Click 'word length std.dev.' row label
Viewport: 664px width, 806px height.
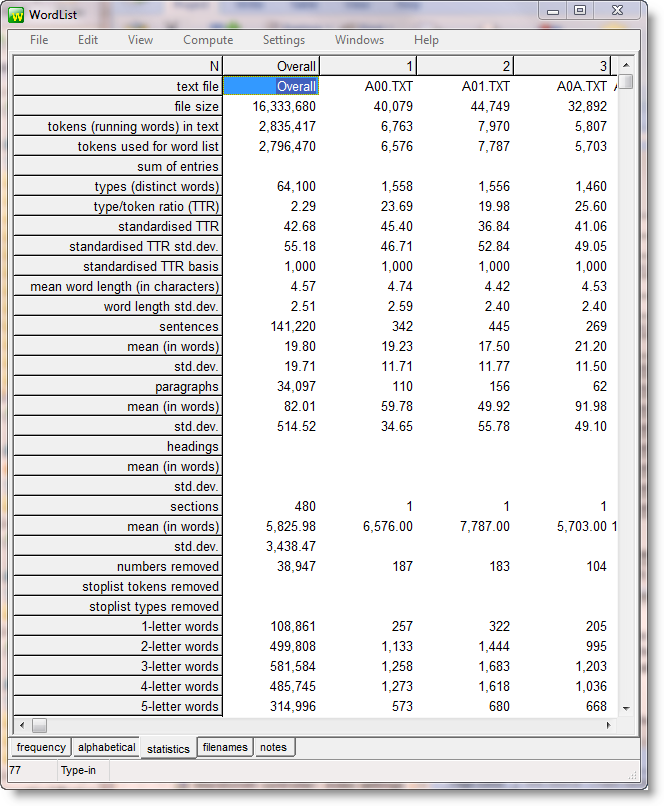[118, 307]
